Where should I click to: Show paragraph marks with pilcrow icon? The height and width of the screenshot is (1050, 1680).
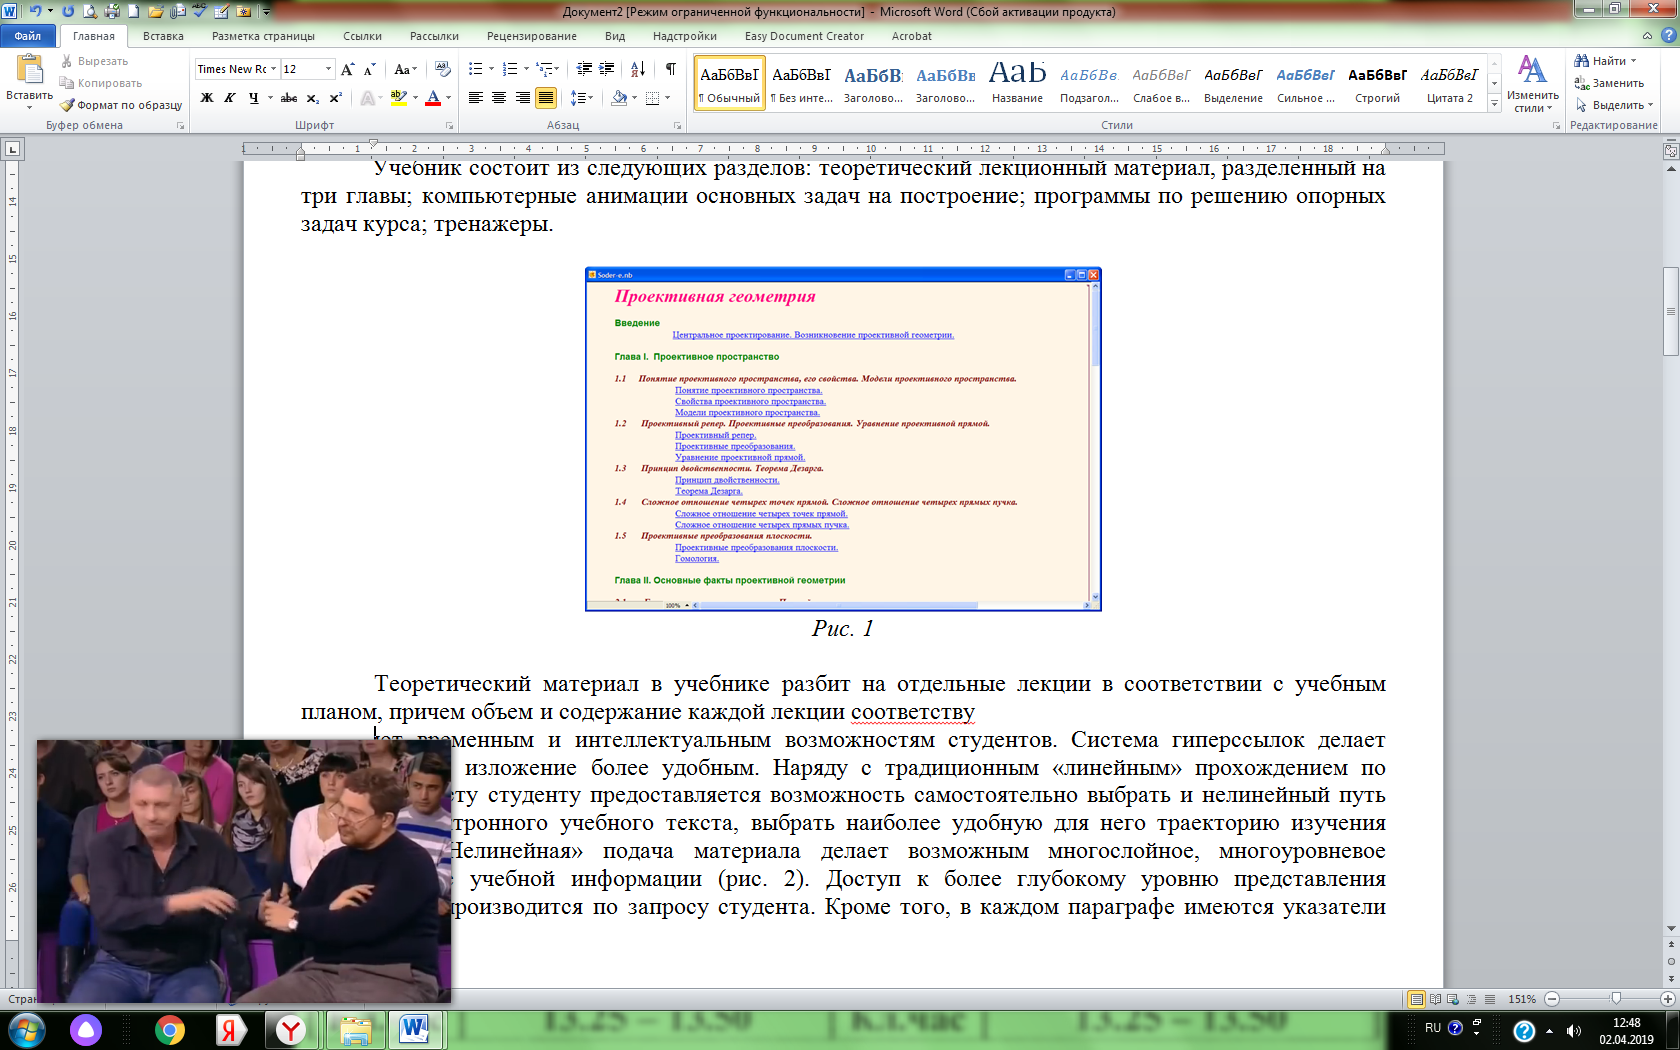[671, 69]
